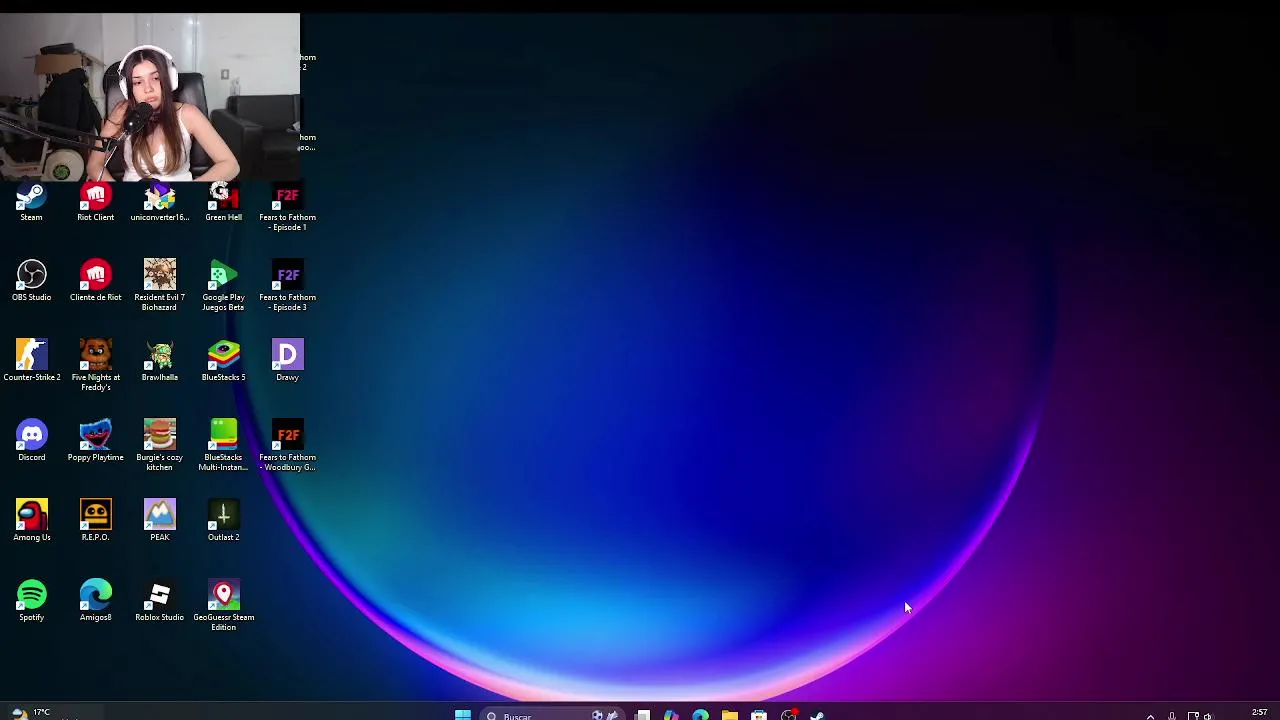Select the Brawlhalla desktop icon
The height and width of the screenshot is (720, 1280).
(159, 361)
